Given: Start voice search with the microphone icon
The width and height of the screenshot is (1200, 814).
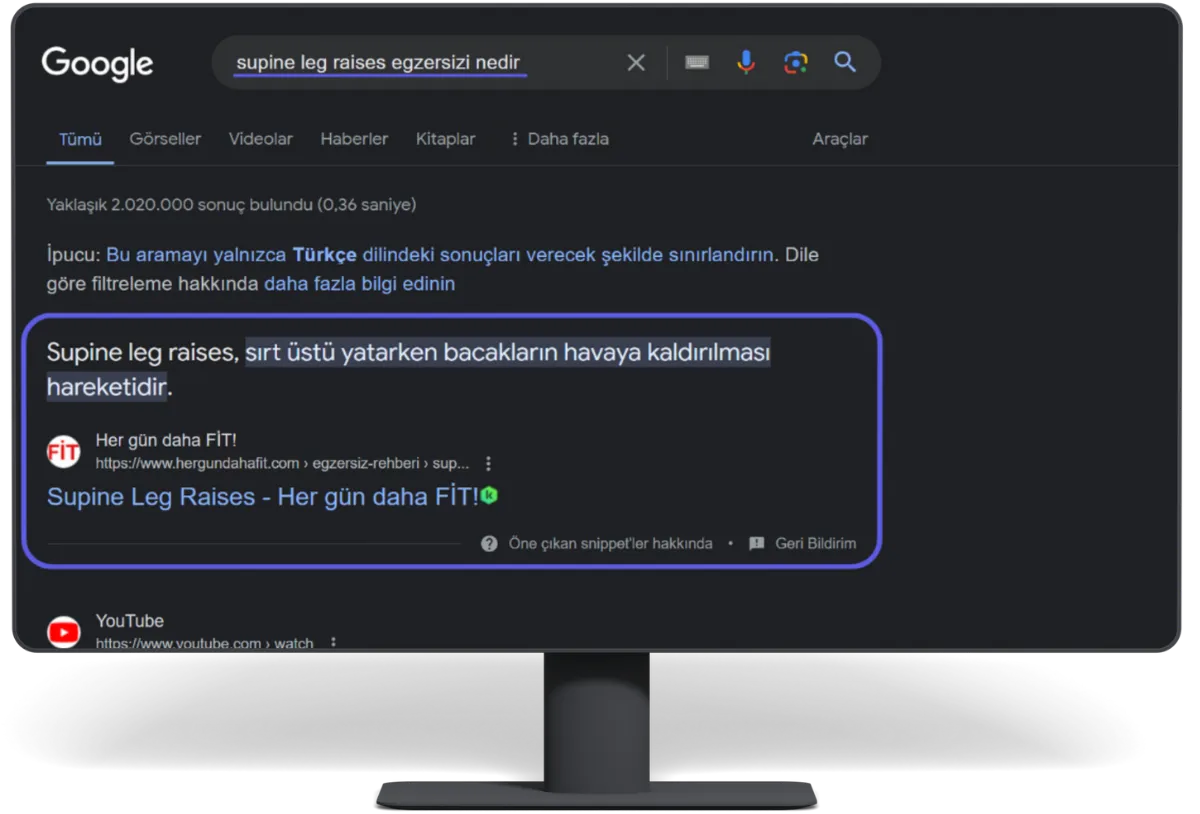Looking at the screenshot, I should pyautogui.click(x=746, y=63).
